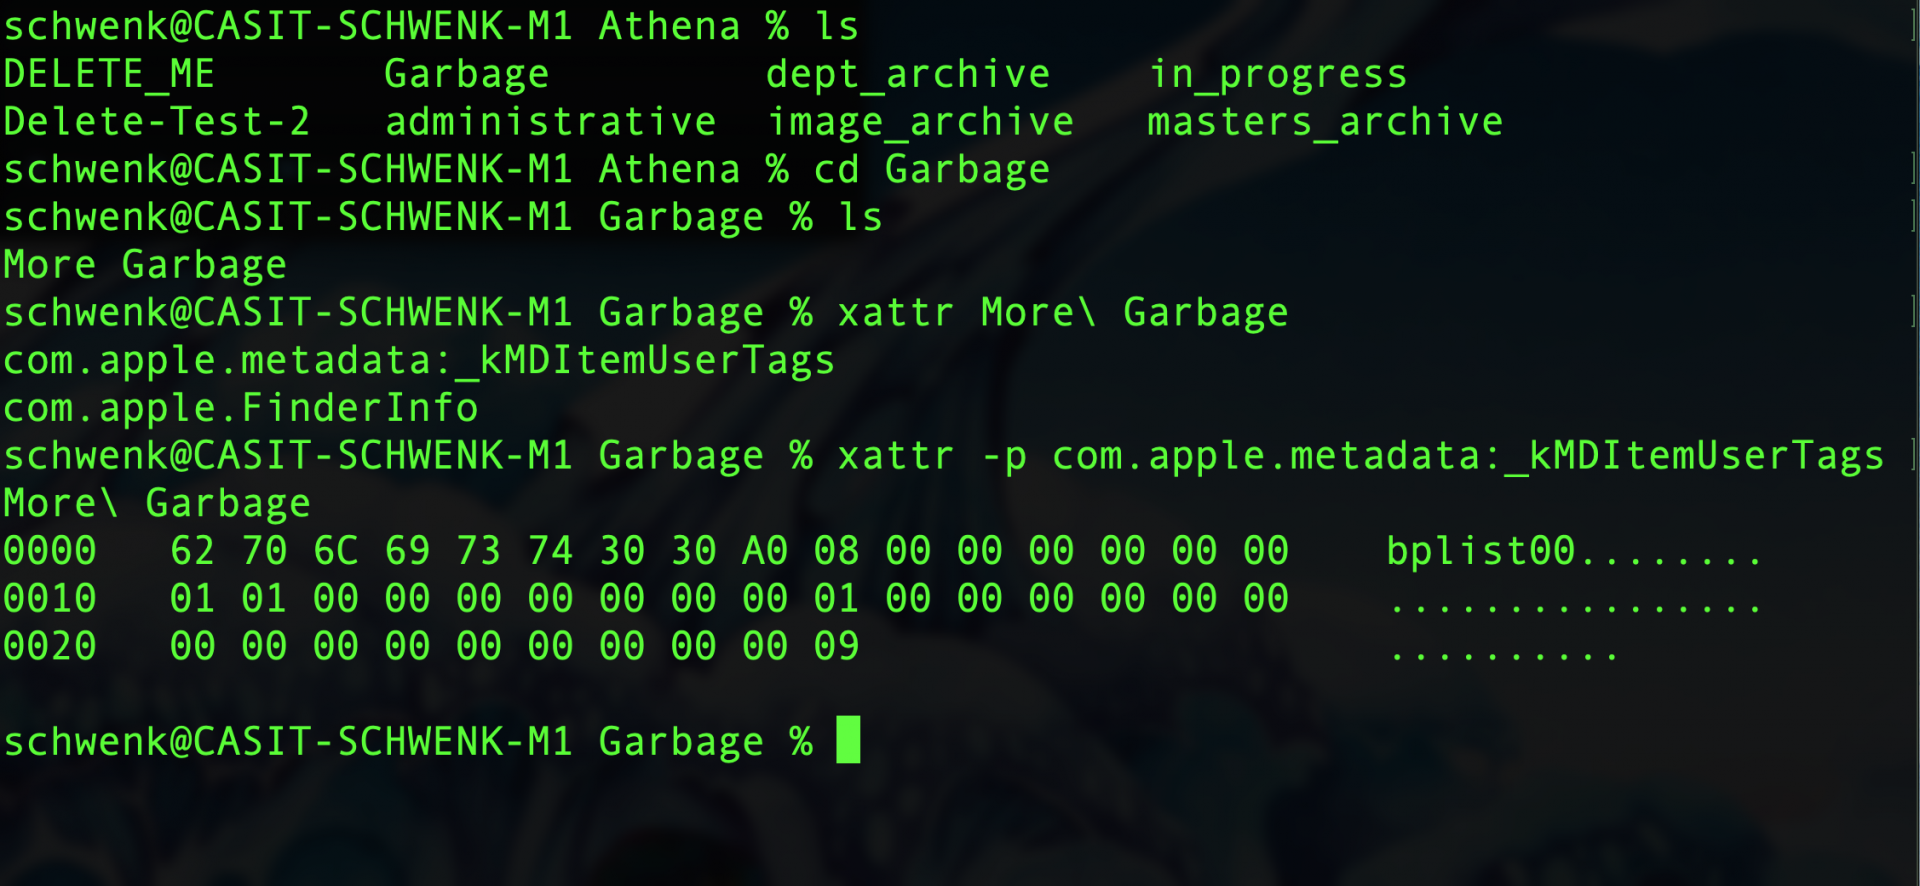Screen dimensions: 1920x886
Task: Click the 'cd Garbage' command text
Action: tap(932, 170)
